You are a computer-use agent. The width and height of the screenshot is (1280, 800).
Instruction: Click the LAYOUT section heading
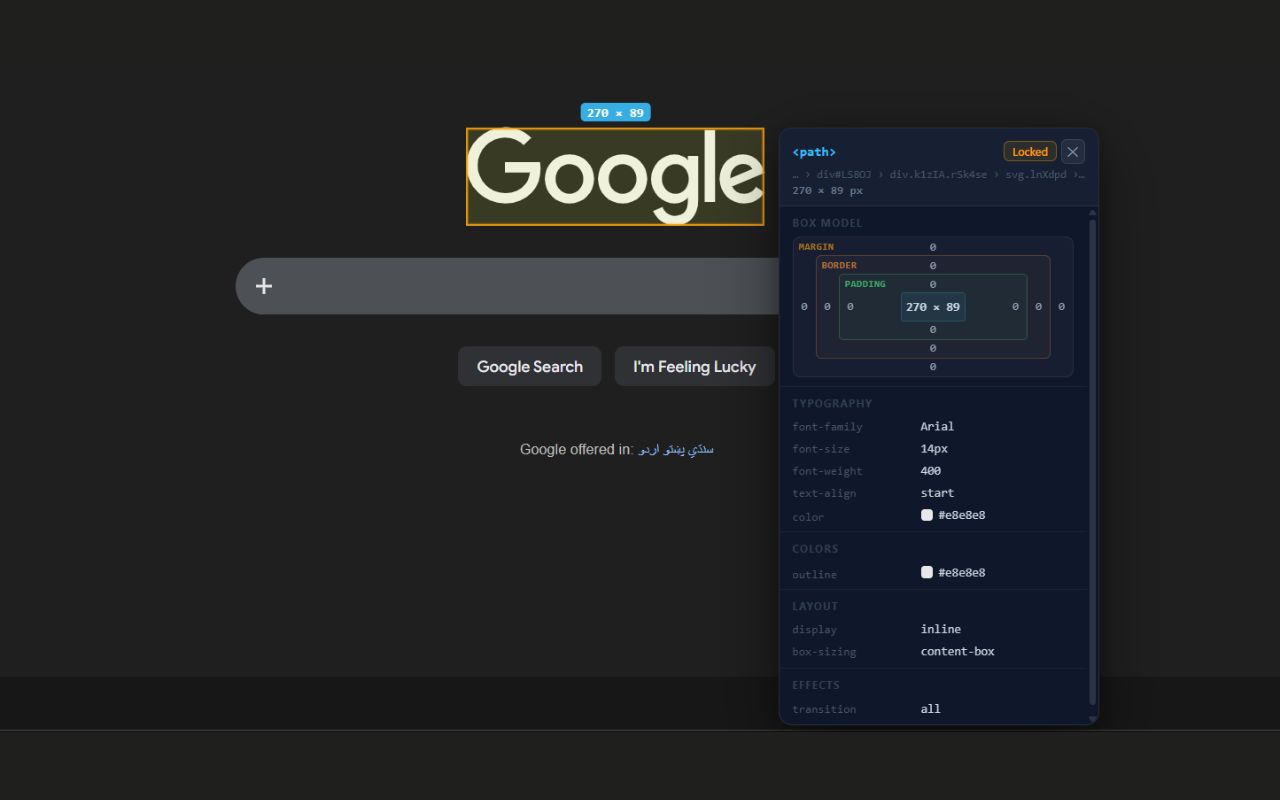click(x=815, y=606)
